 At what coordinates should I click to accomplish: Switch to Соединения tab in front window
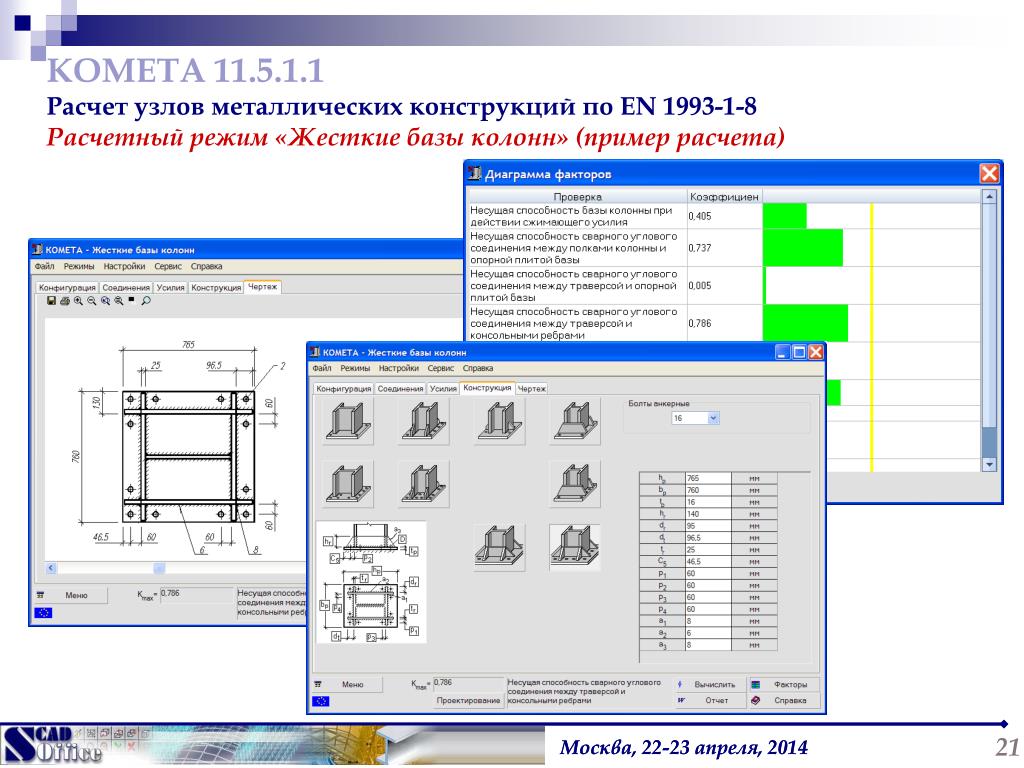click(400, 389)
